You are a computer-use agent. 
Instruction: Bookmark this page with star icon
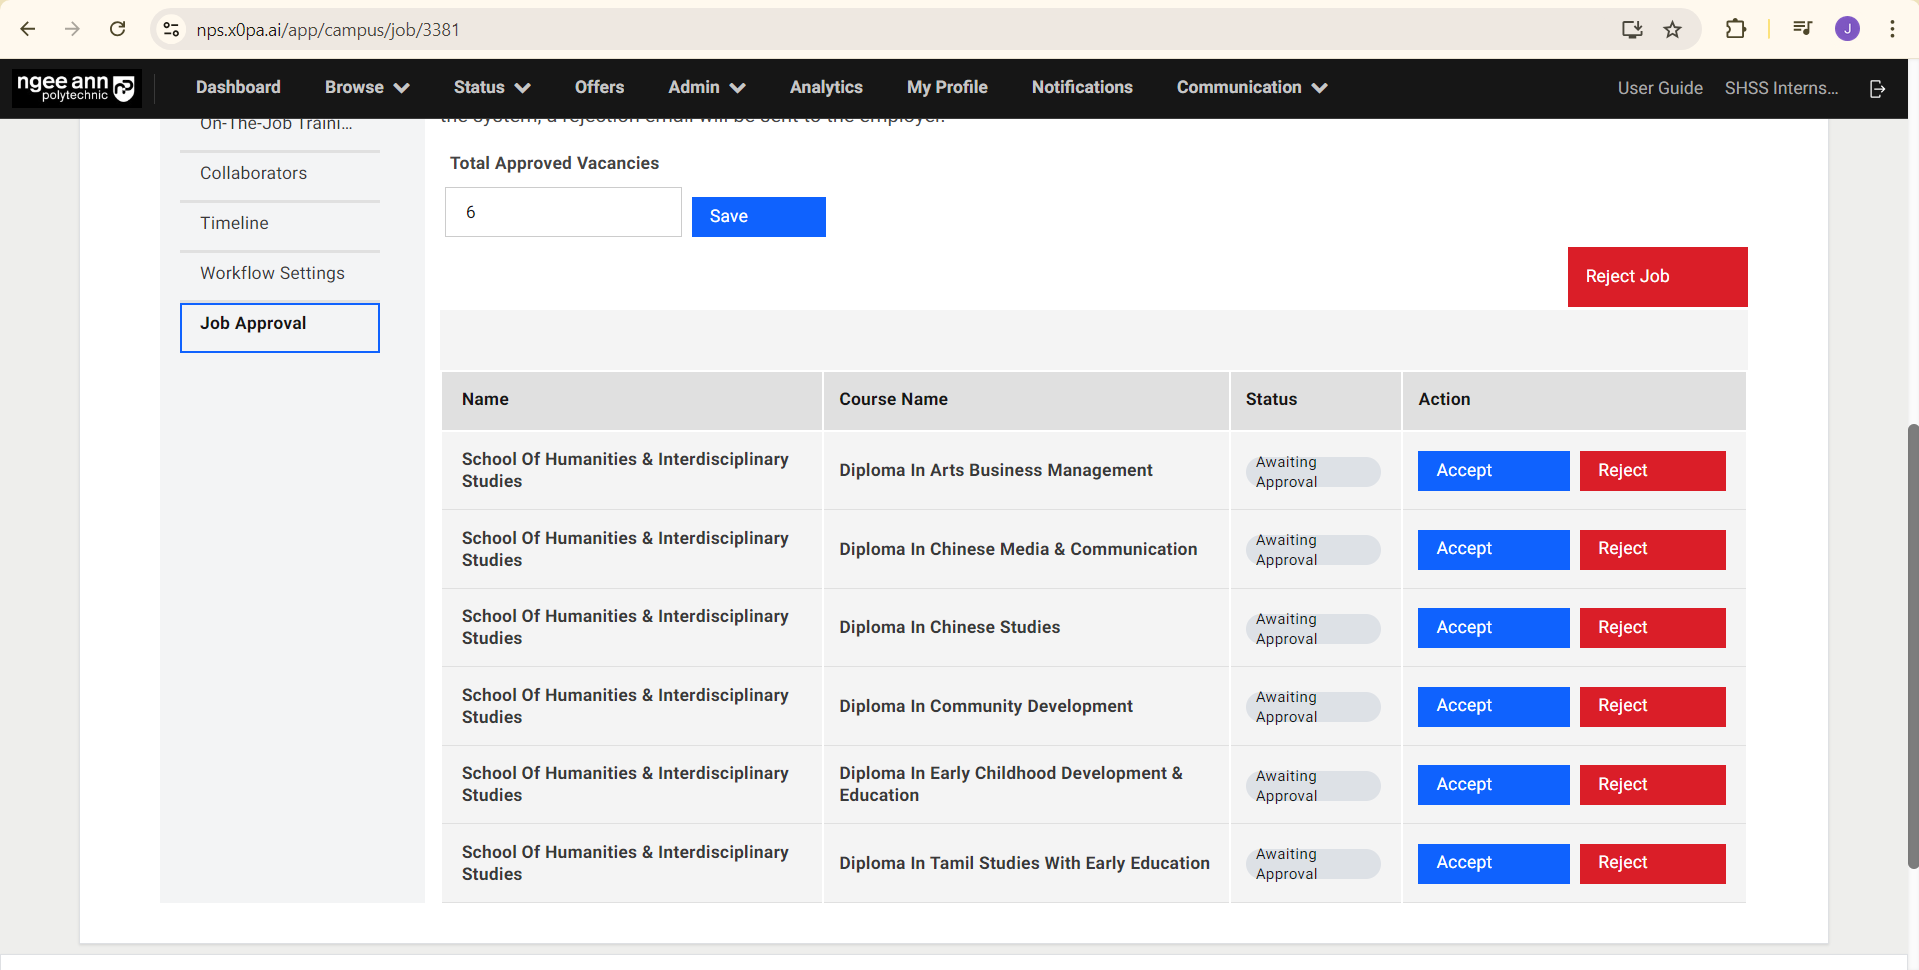pos(1672,30)
